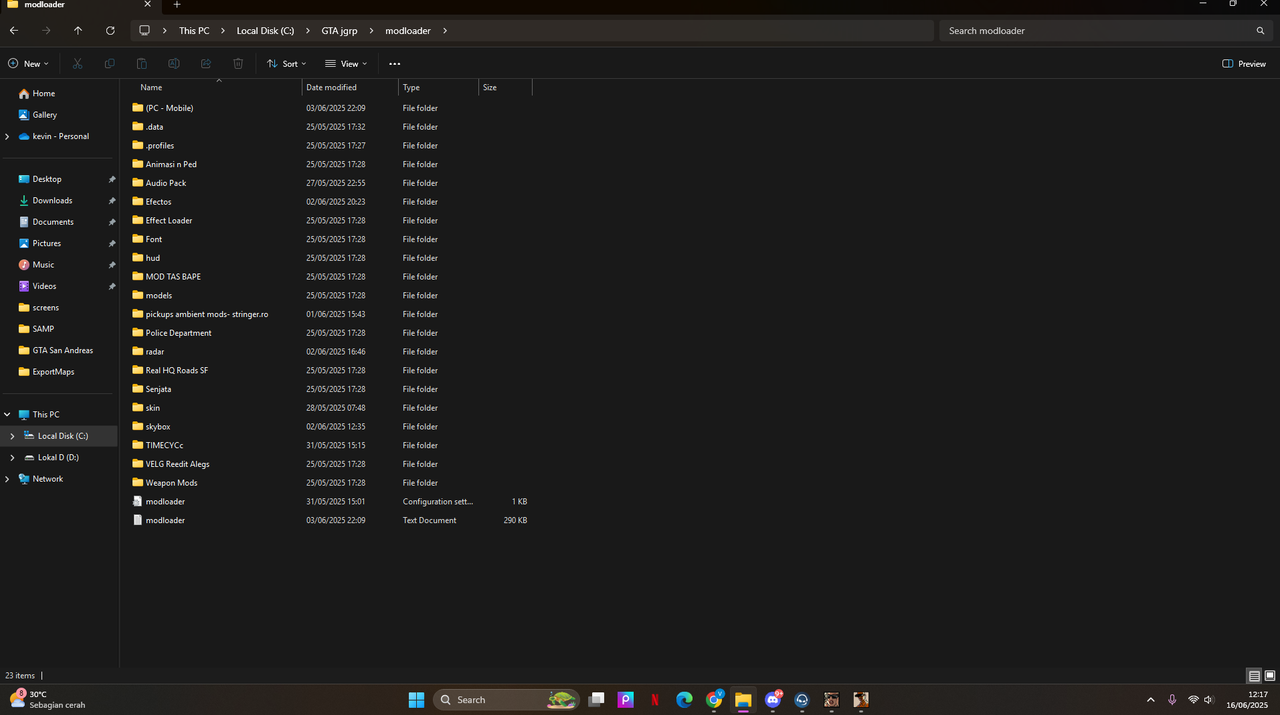Viewport: 1280px width, 715px height.
Task: Click the Delete trash can icon
Action: click(238, 64)
